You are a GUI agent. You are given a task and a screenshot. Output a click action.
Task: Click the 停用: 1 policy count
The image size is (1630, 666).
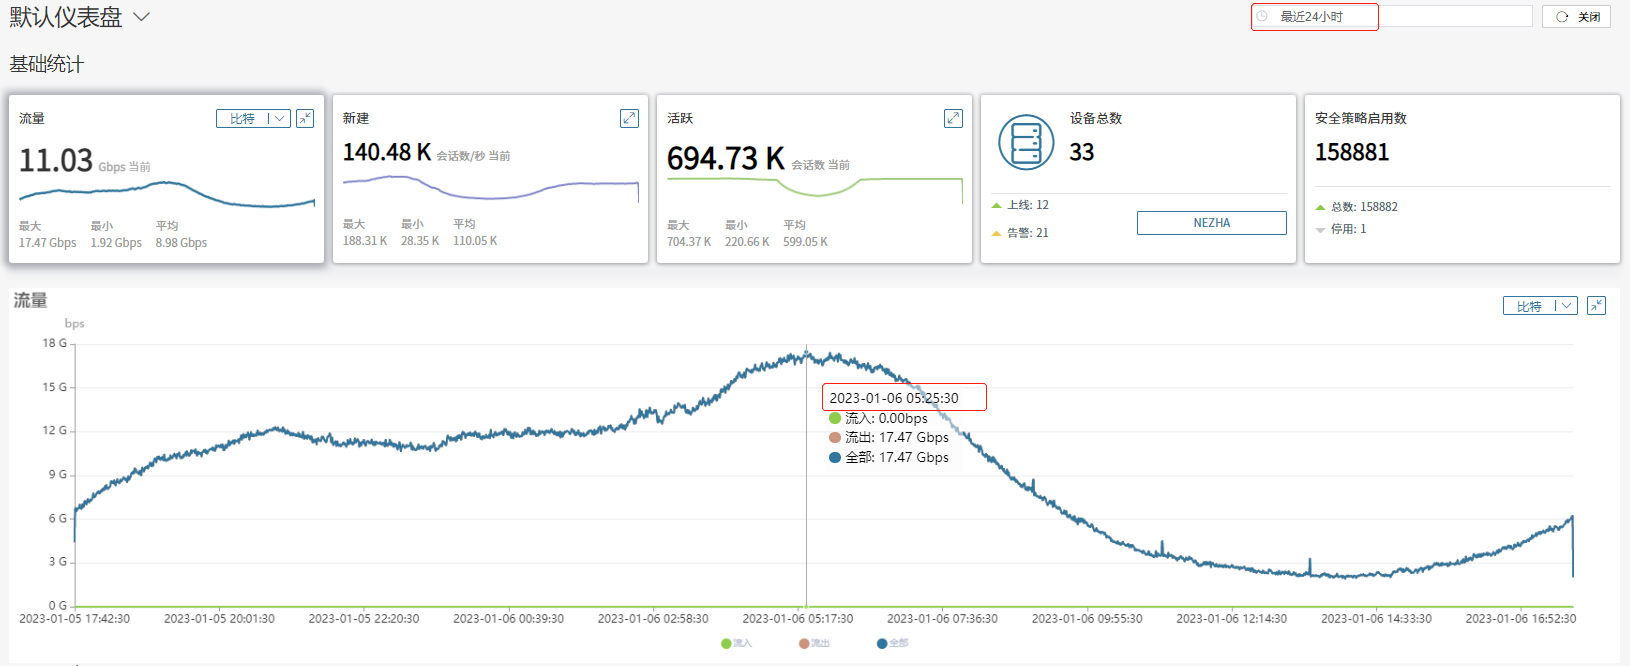tap(1348, 229)
